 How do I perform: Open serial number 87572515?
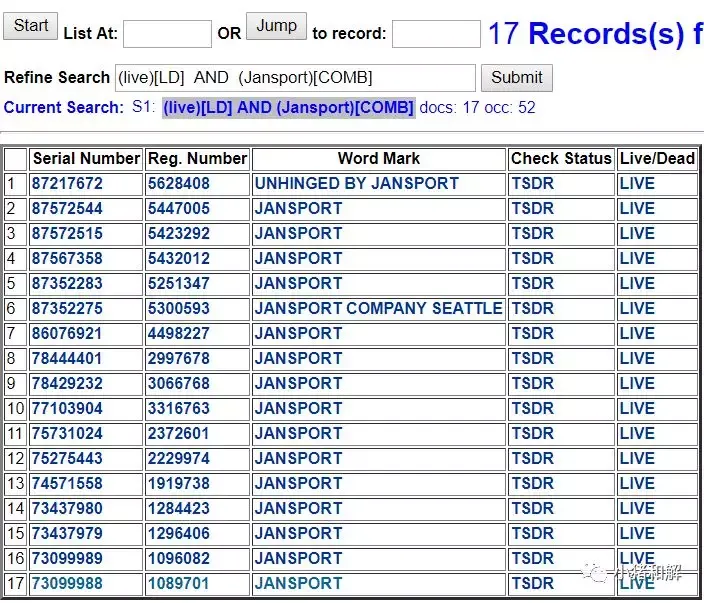[x=67, y=233]
